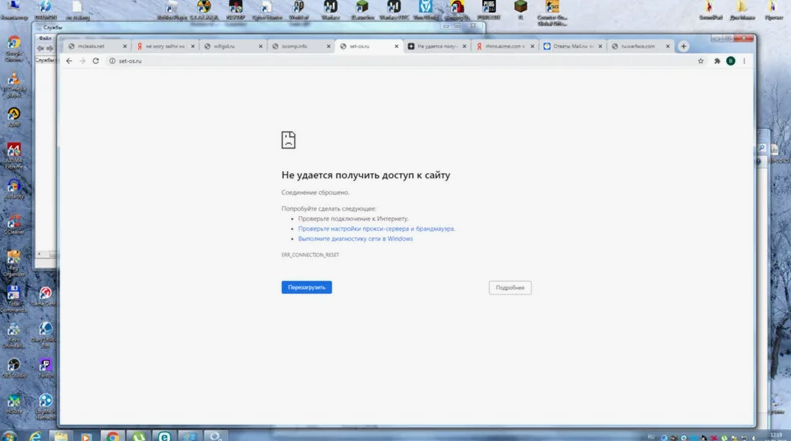The image size is (791, 441).
Task: Open Chrome's three-dot menu
Action: click(744, 61)
